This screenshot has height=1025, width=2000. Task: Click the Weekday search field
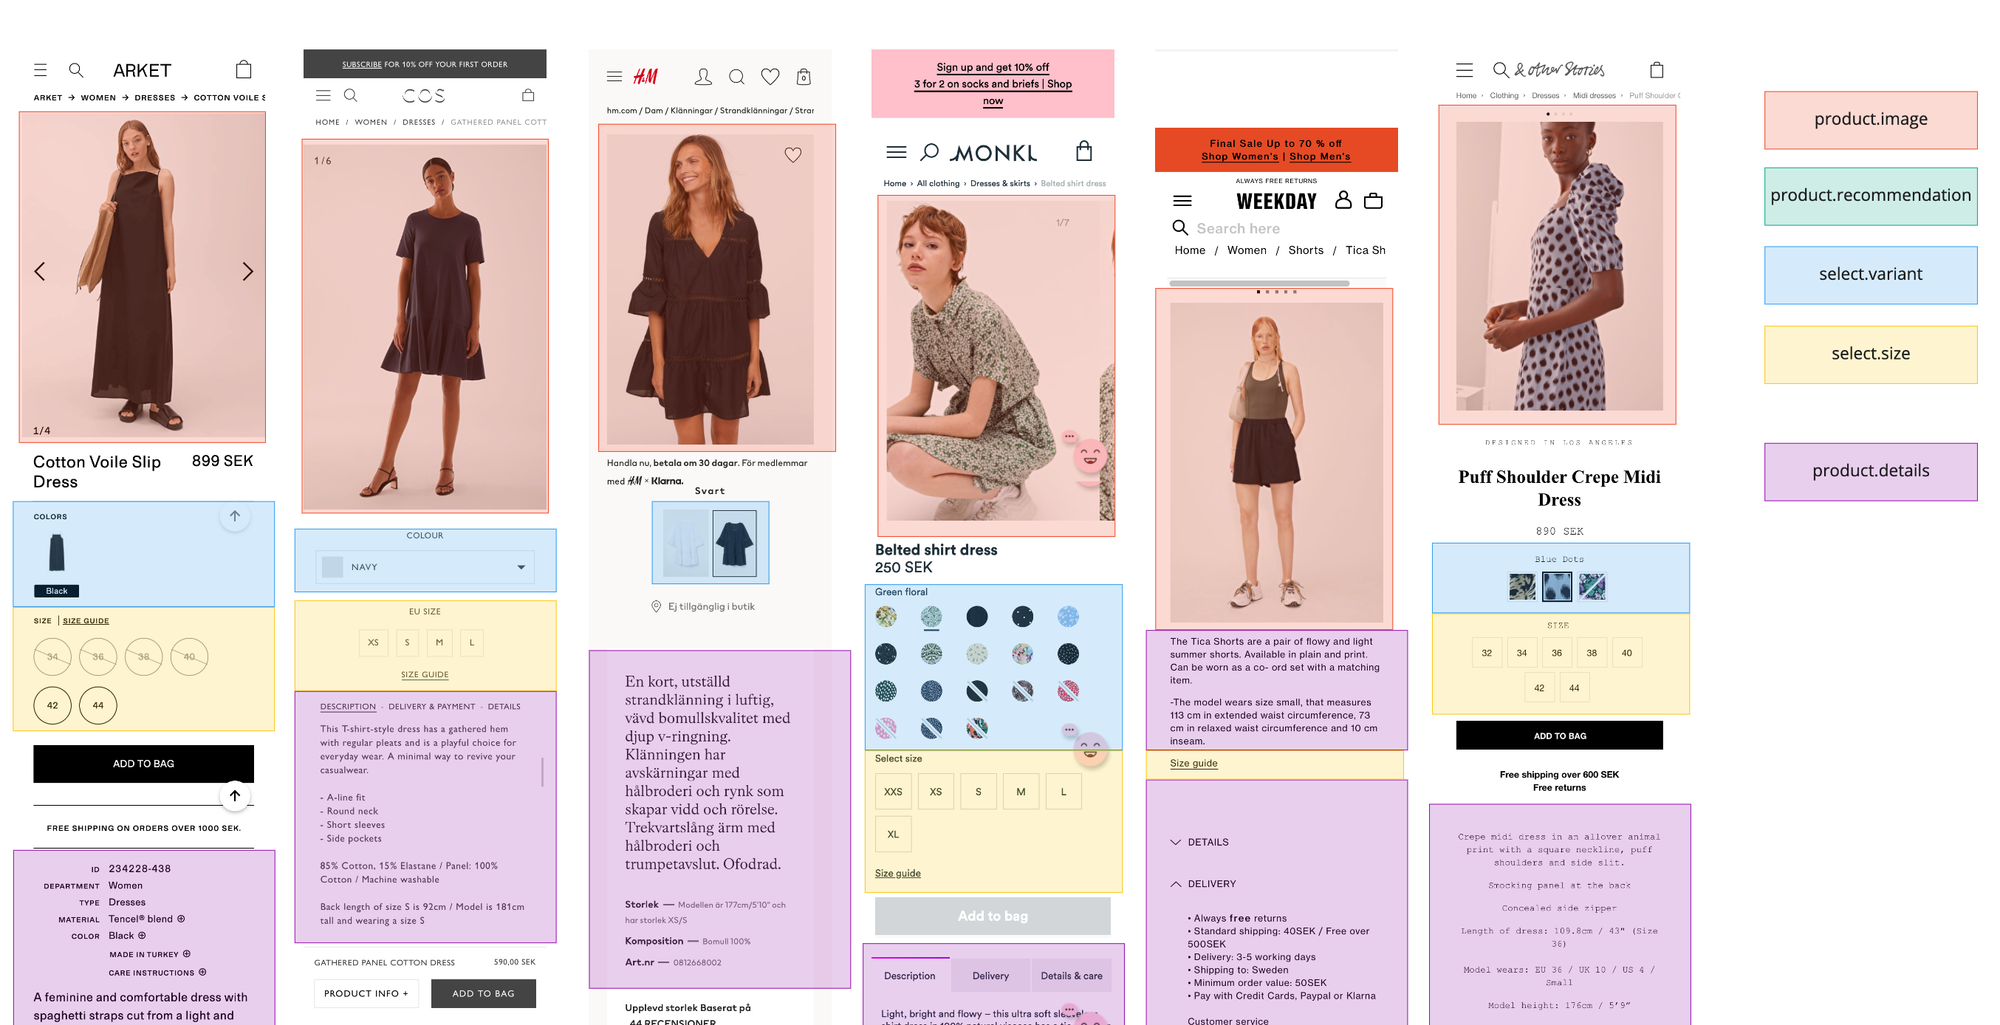1240,228
